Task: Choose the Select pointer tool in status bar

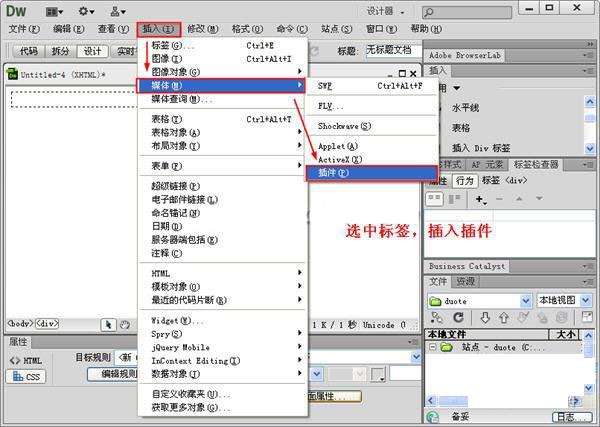Action: coord(108,324)
